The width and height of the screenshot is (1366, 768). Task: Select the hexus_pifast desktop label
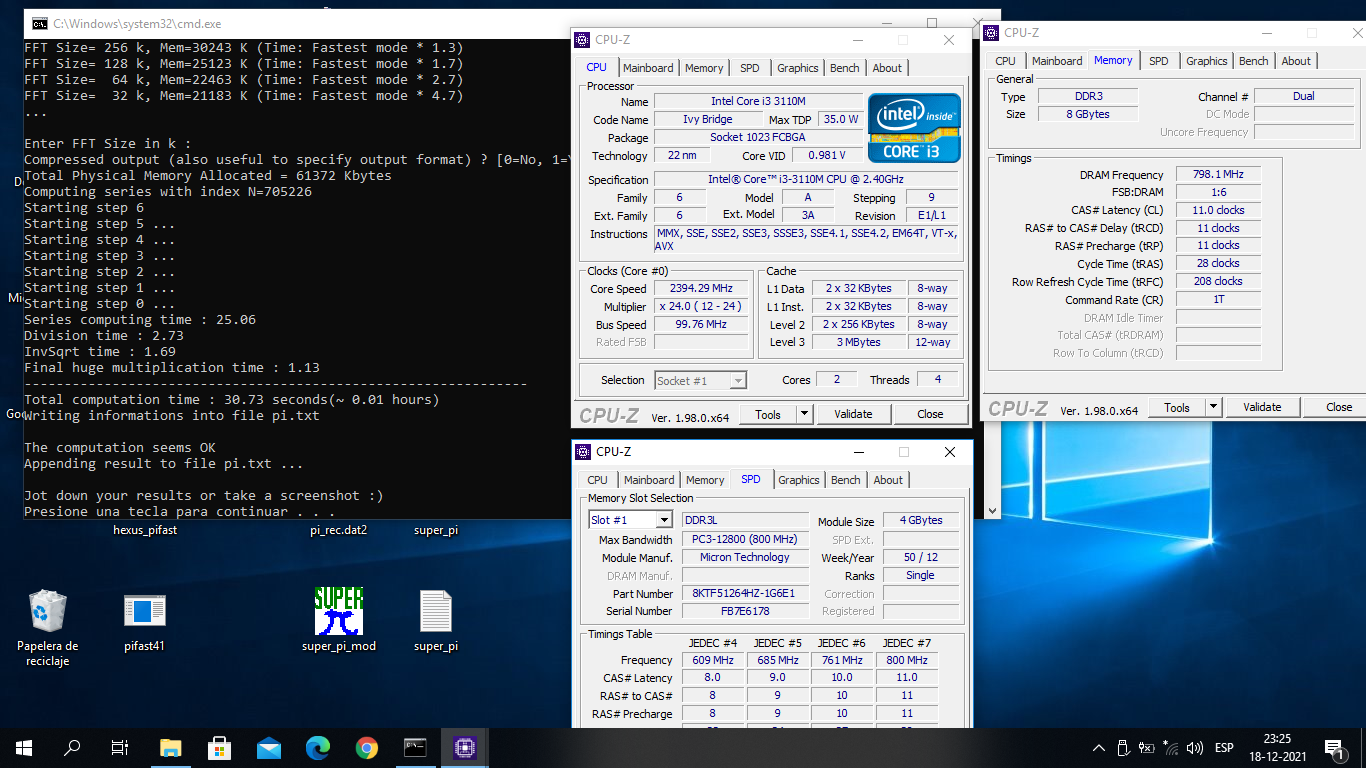coord(145,530)
